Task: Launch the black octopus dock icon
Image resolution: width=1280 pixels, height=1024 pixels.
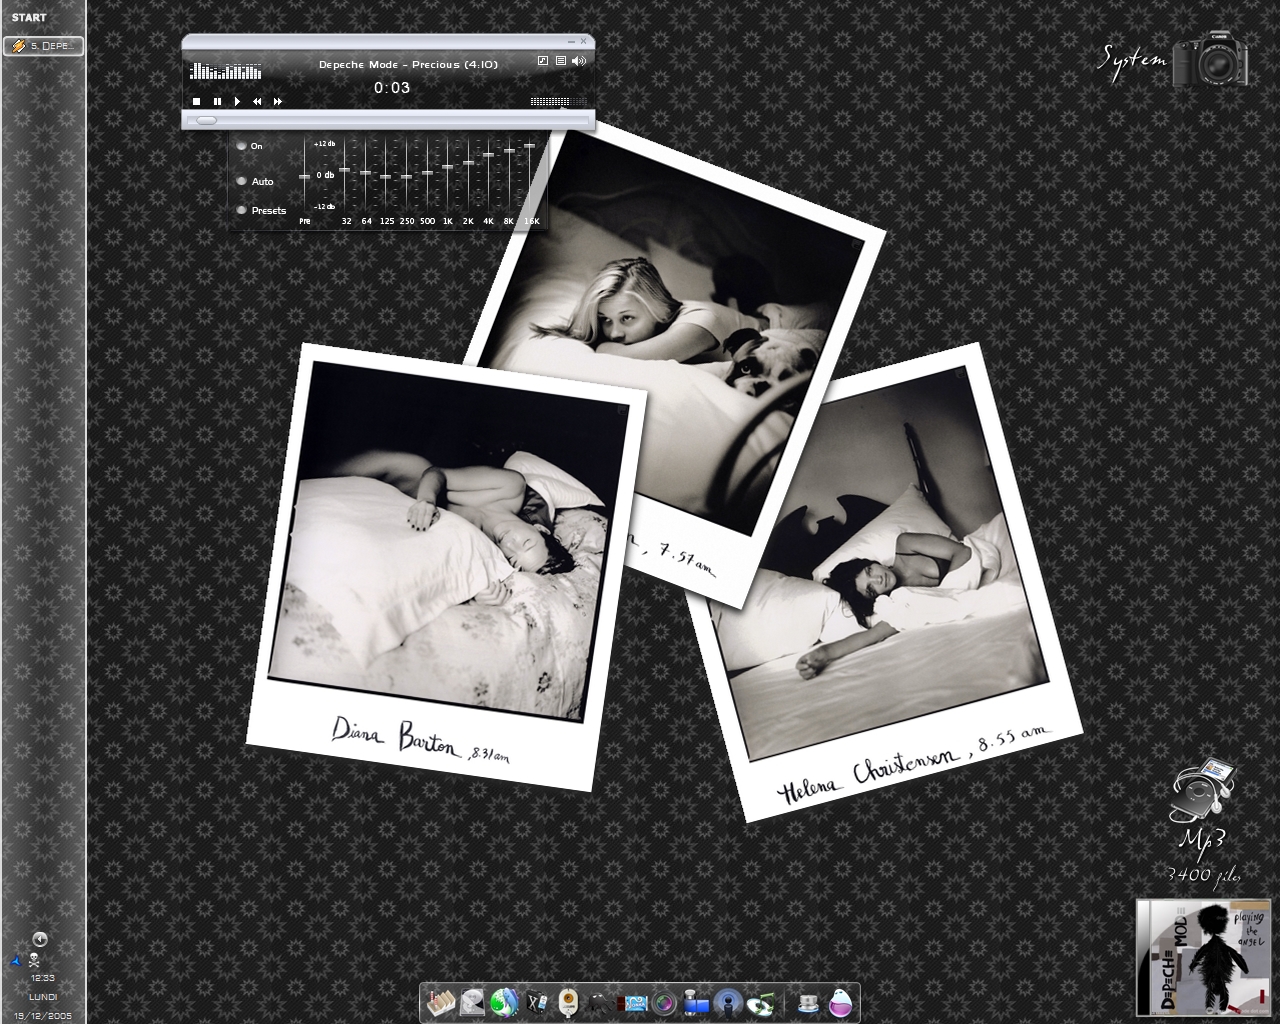Action: (x=599, y=1004)
